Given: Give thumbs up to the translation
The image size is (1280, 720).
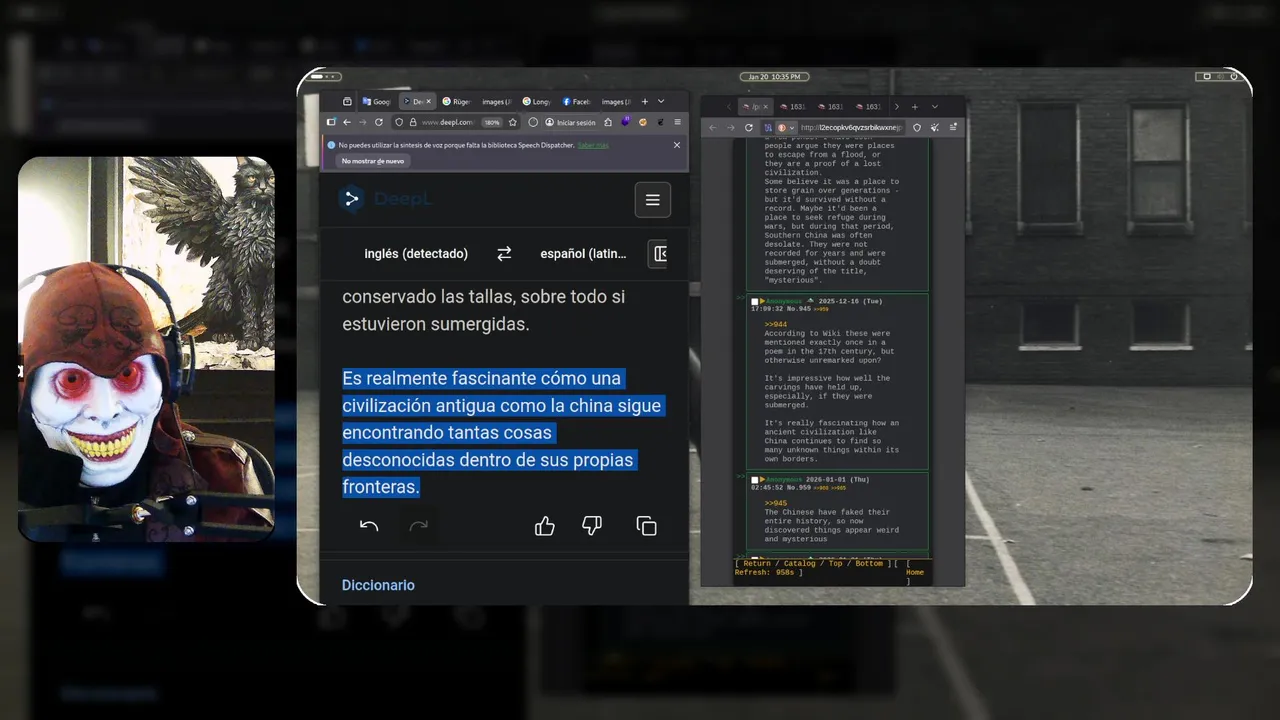Looking at the screenshot, I should pos(545,526).
